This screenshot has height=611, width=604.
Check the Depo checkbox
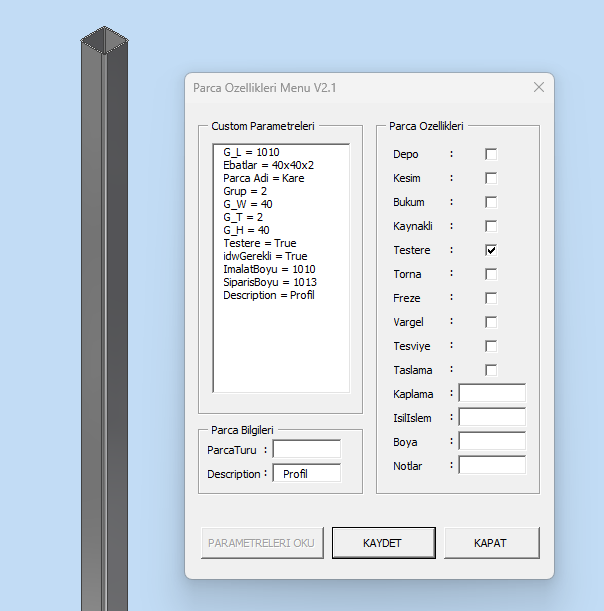pos(491,154)
